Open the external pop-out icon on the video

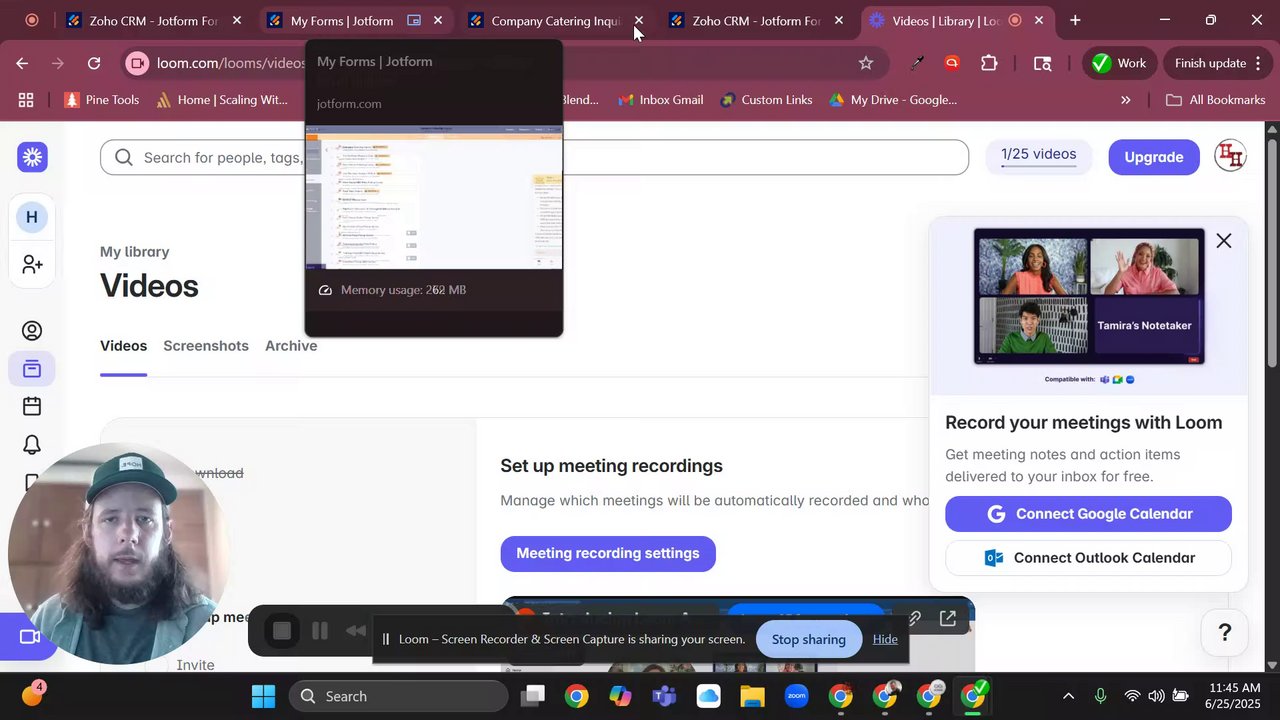(948, 619)
